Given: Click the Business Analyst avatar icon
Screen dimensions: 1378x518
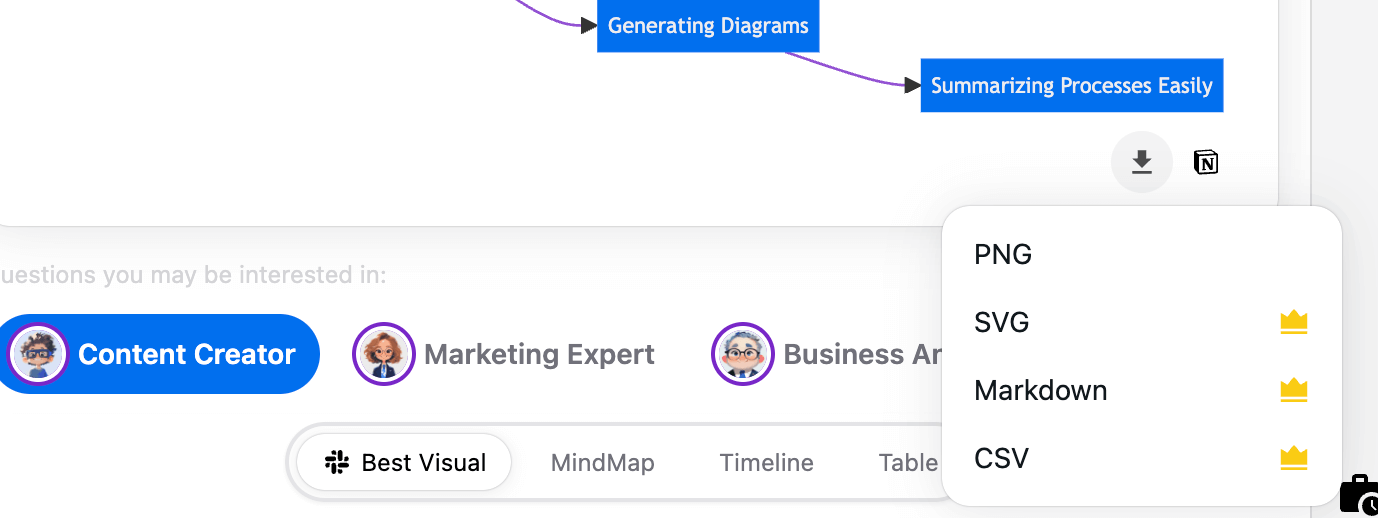Looking at the screenshot, I should tap(742, 354).
